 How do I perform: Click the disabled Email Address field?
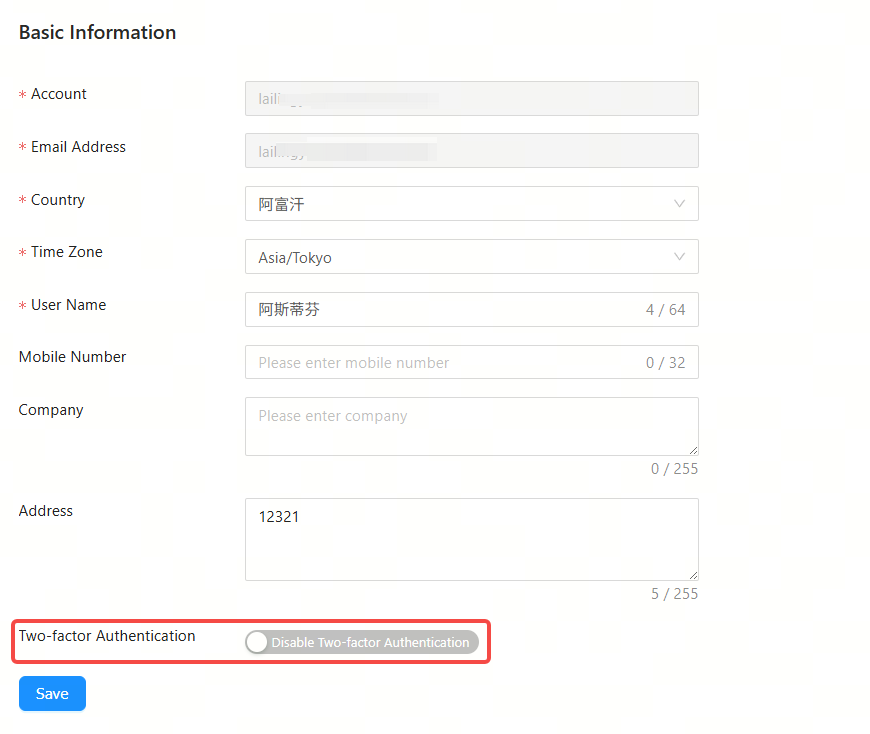[x=470, y=151]
